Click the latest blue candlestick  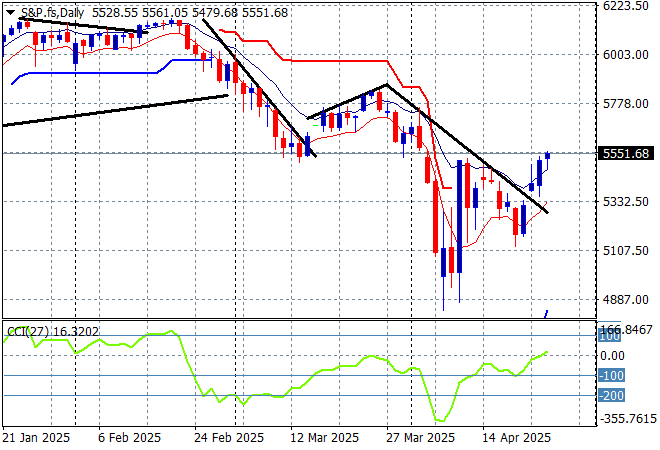click(548, 155)
